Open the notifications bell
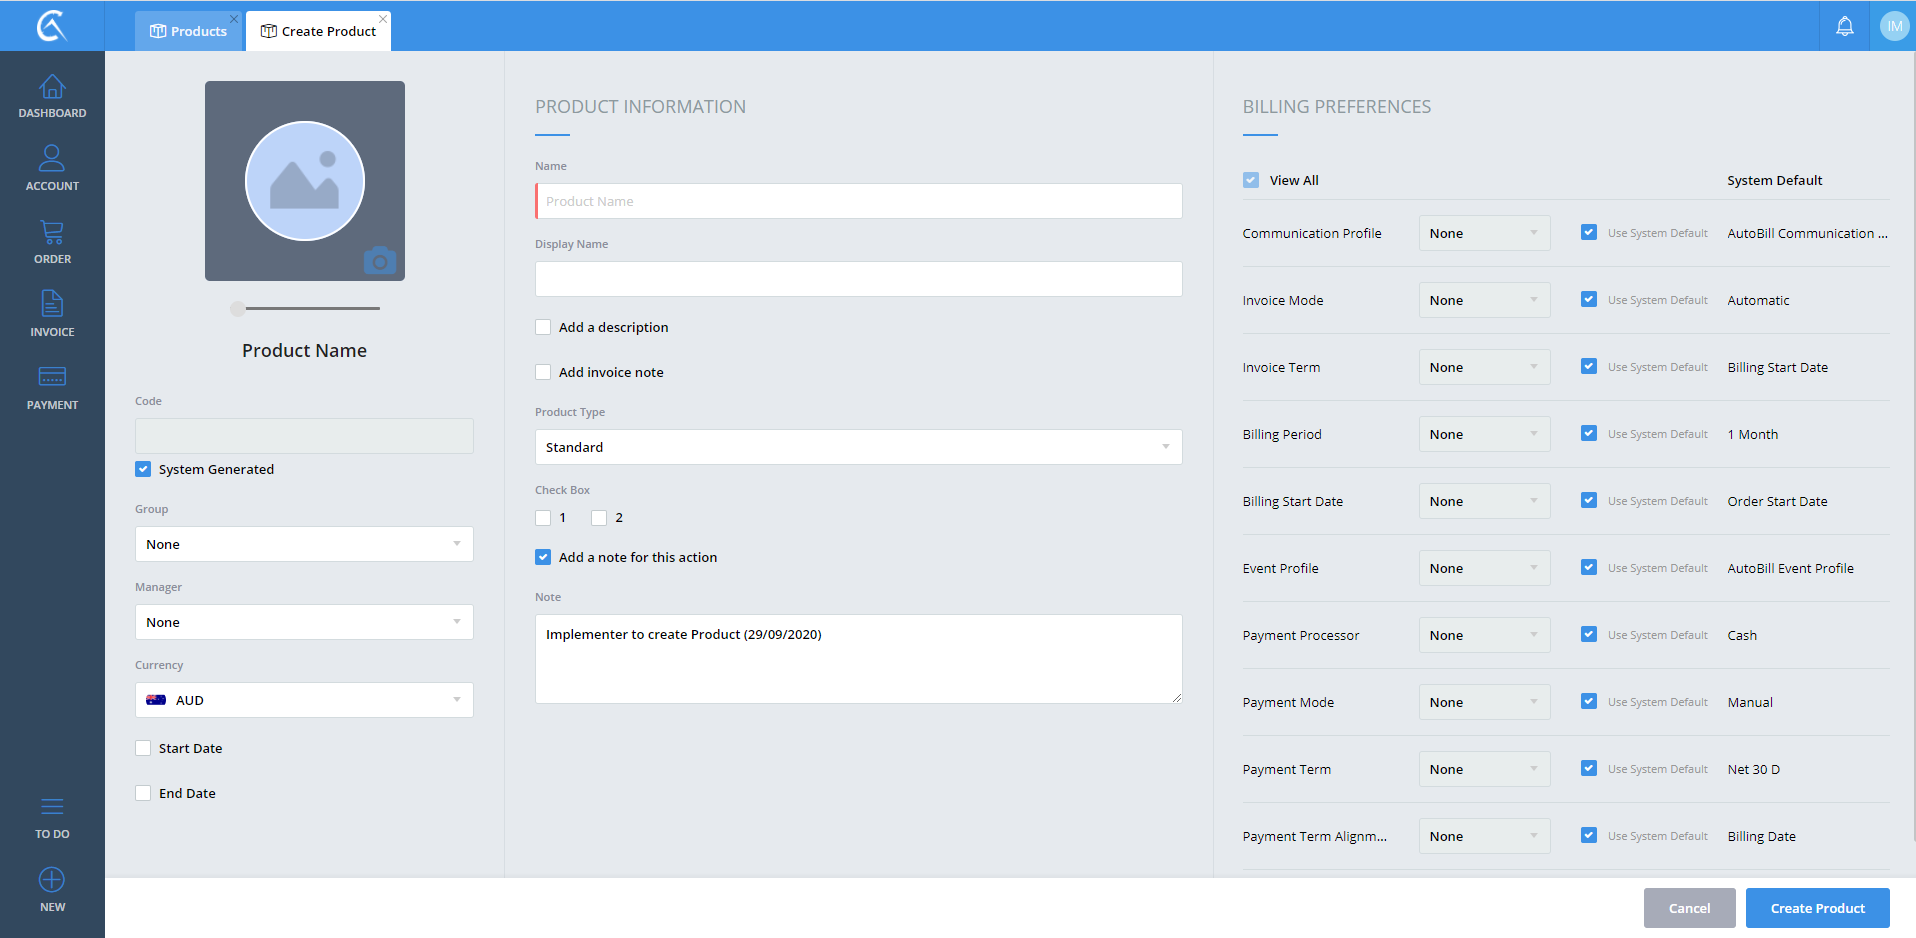The image size is (1916, 938). point(1844,26)
